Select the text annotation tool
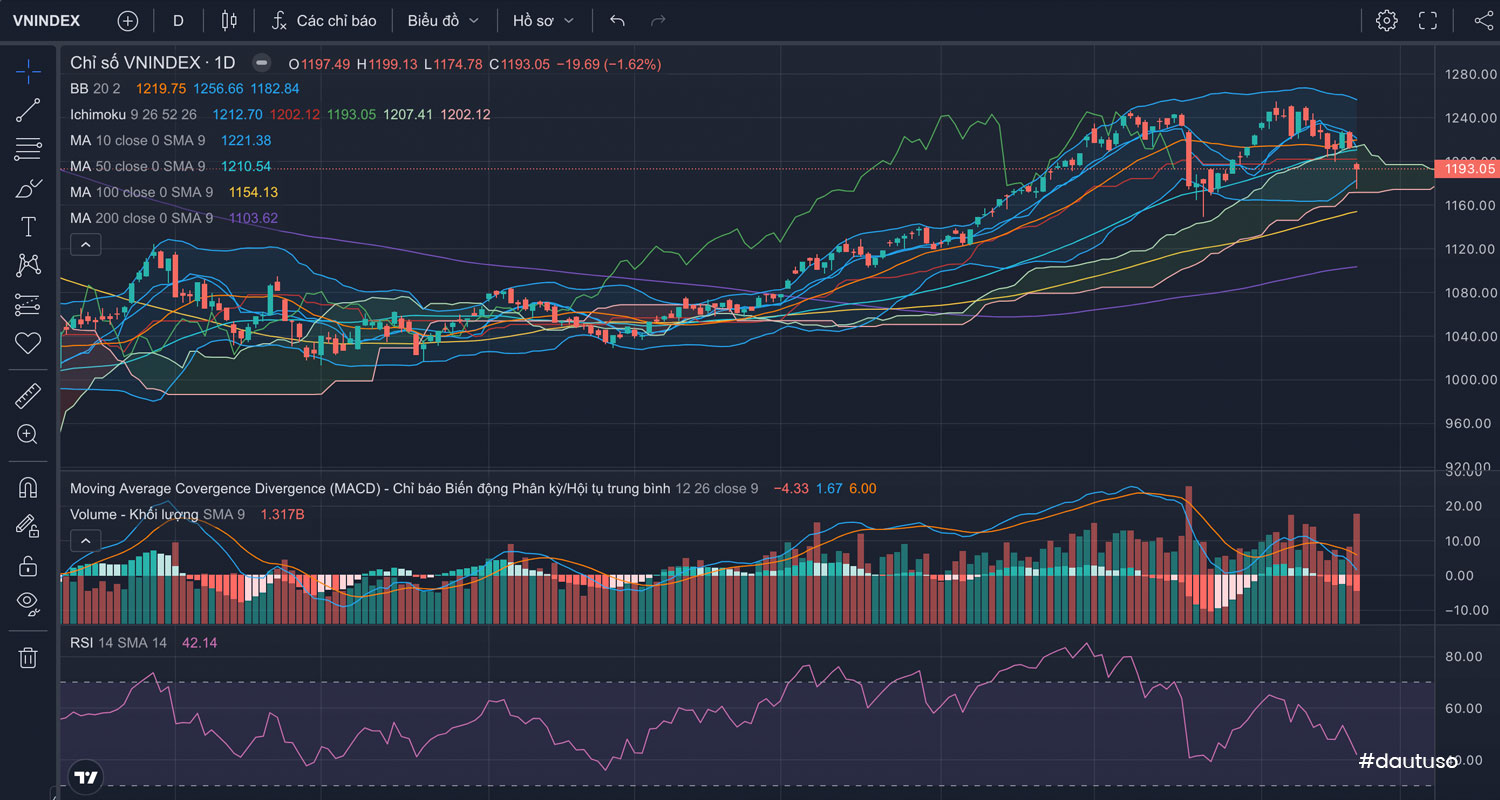 [x=28, y=227]
